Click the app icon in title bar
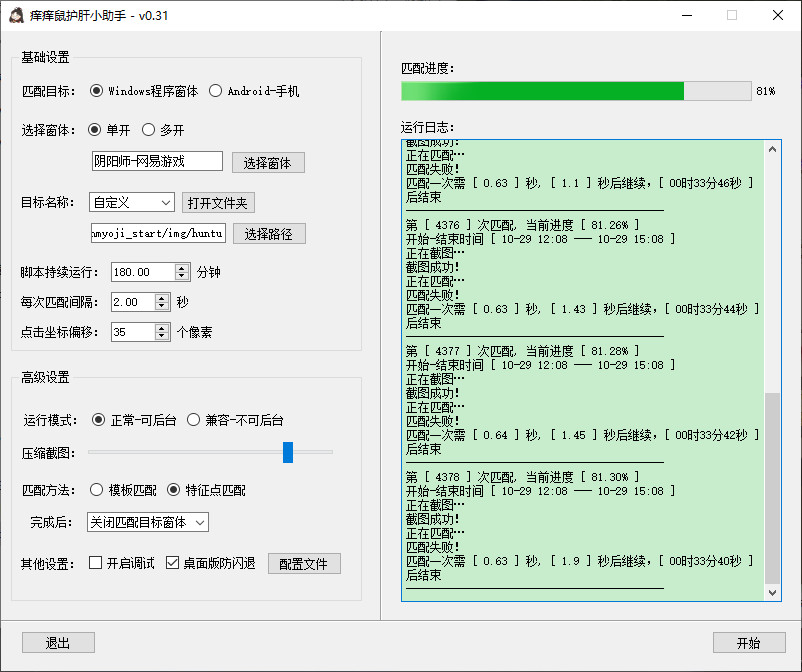This screenshot has height=672, width=802. pyautogui.click(x=16, y=15)
